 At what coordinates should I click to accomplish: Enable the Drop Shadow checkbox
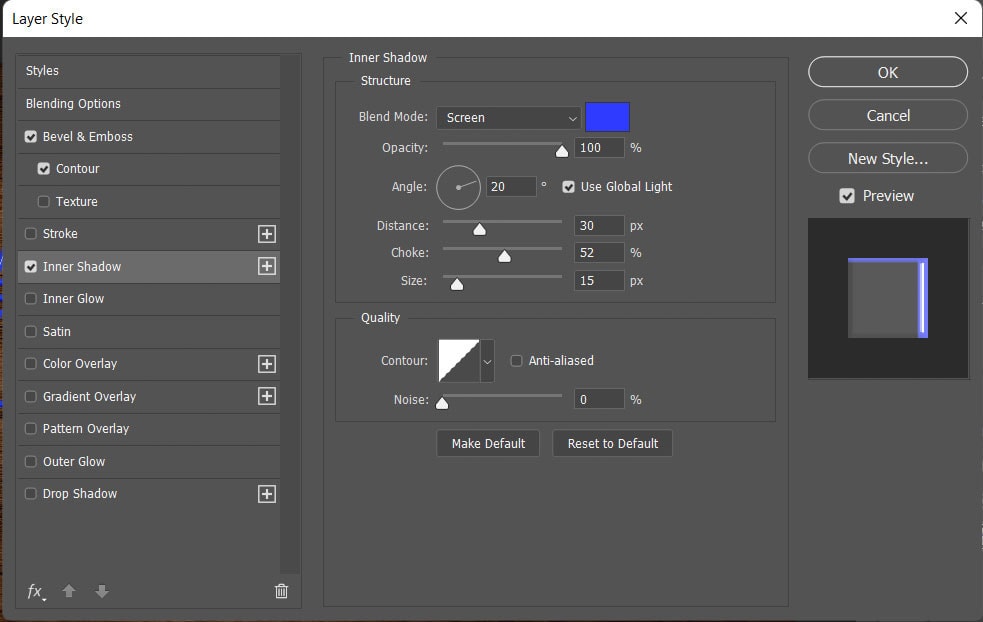click(x=31, y=493)
